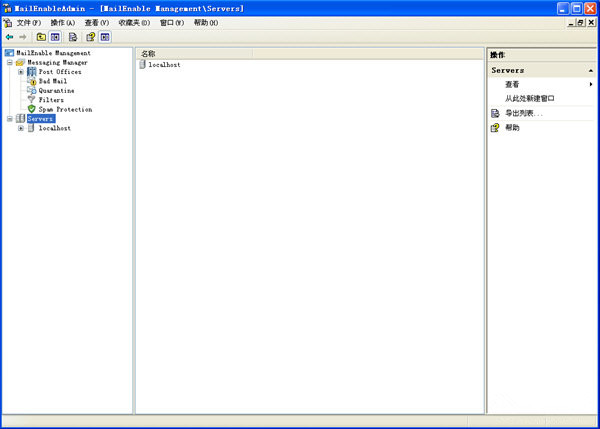Viewport: 600px width, 429px height.
Task: Open the 操作(A) menu
Action: [x=63, y=23]
